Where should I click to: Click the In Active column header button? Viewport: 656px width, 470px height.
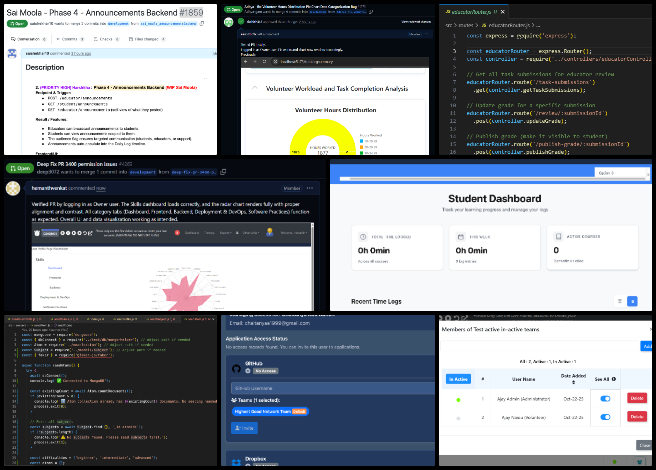(457, 378)
